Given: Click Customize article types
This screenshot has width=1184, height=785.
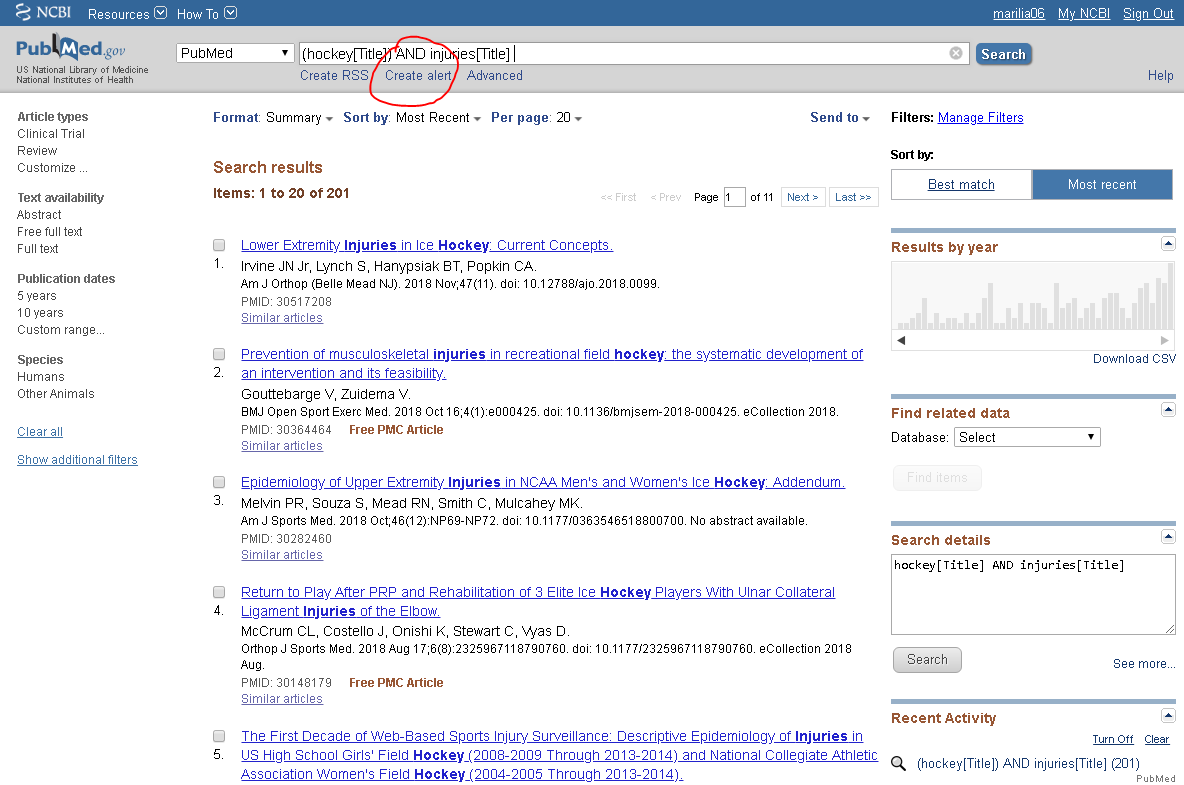Looking at the screenshot, I should pos(52,168).
